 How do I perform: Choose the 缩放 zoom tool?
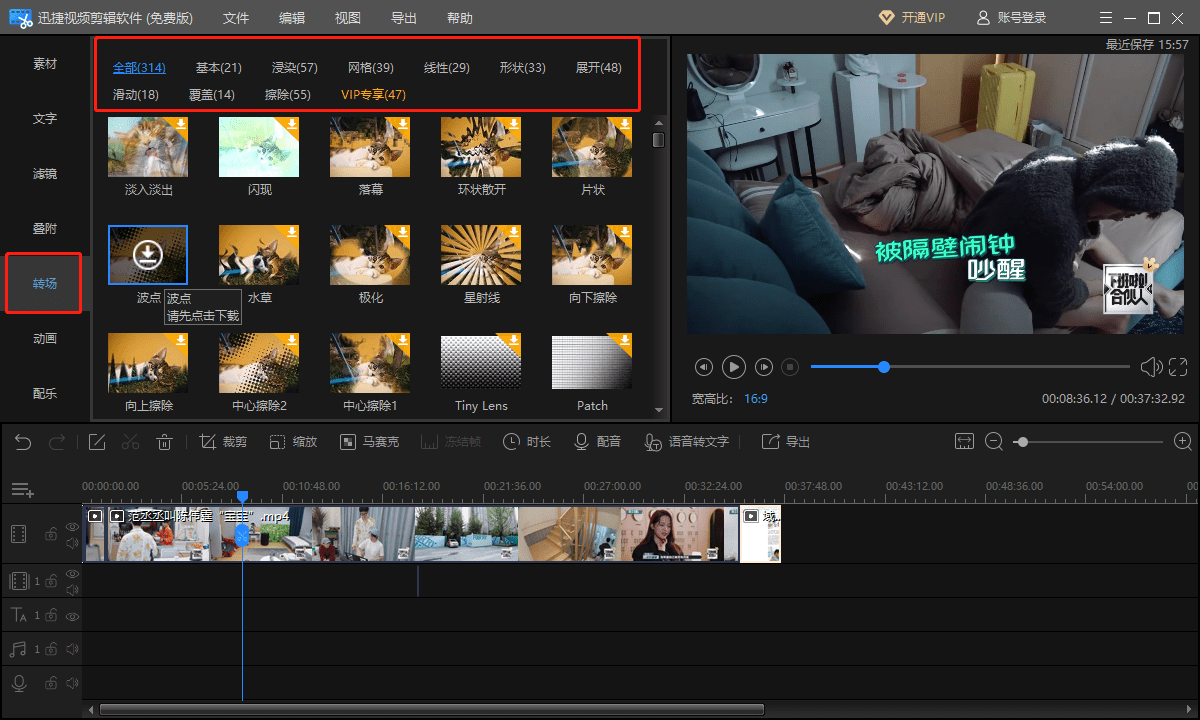293,442
